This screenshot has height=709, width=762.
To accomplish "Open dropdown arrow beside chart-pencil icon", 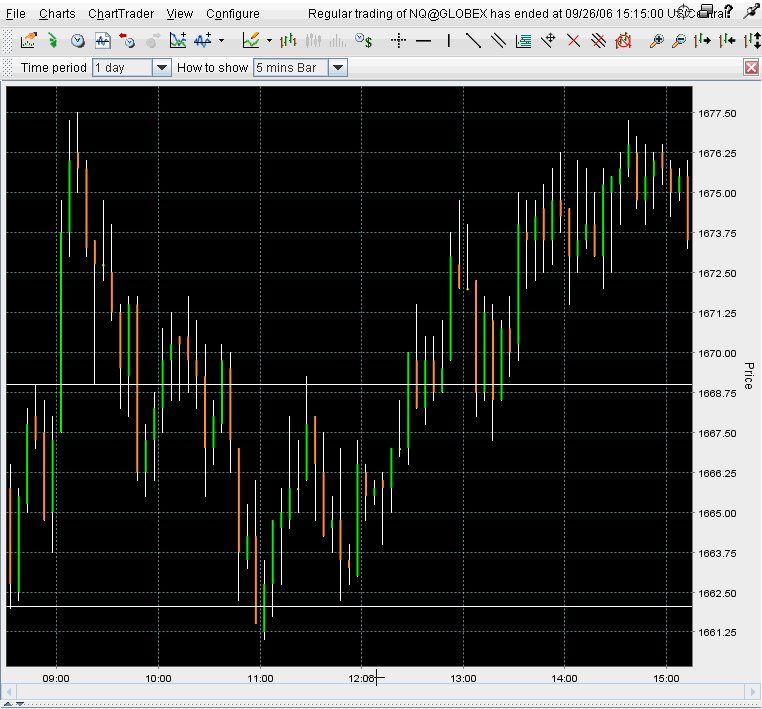I will click(269, 40).
